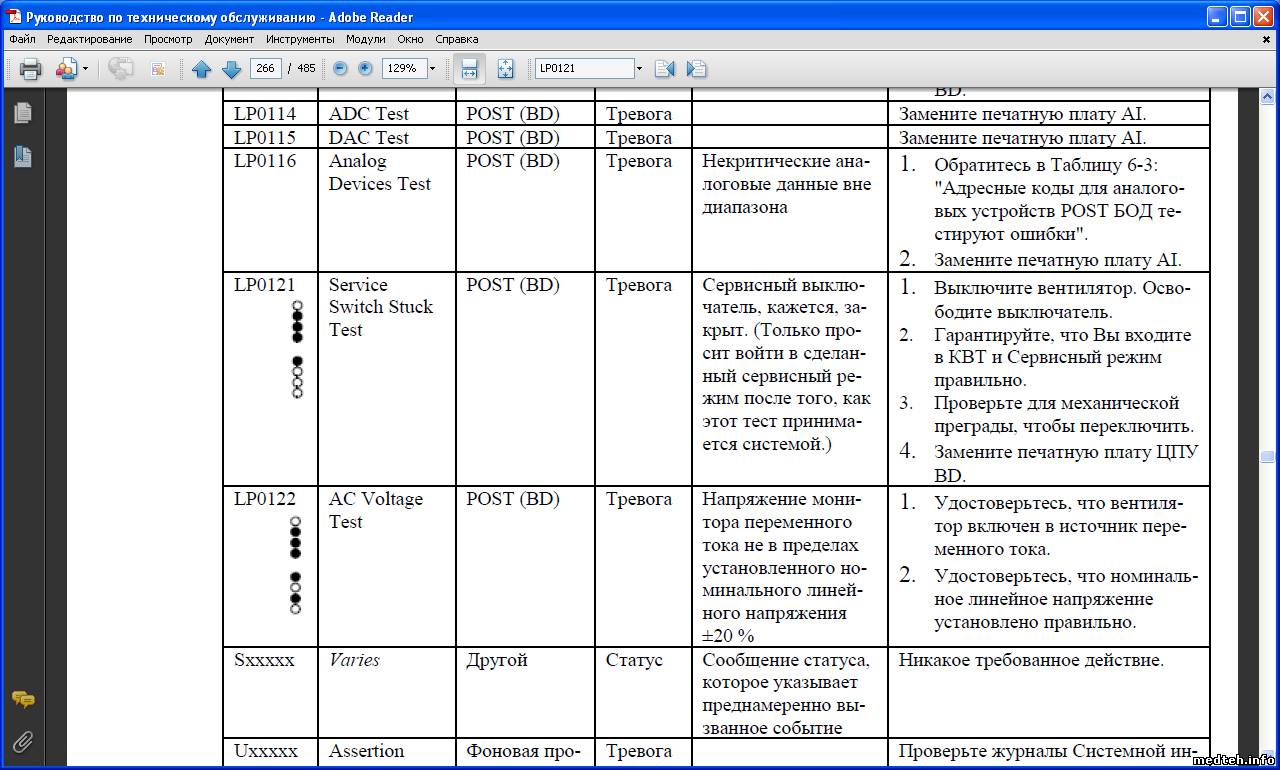Open the Comments panel icon

pyautogui.click(x=23, y=700)
